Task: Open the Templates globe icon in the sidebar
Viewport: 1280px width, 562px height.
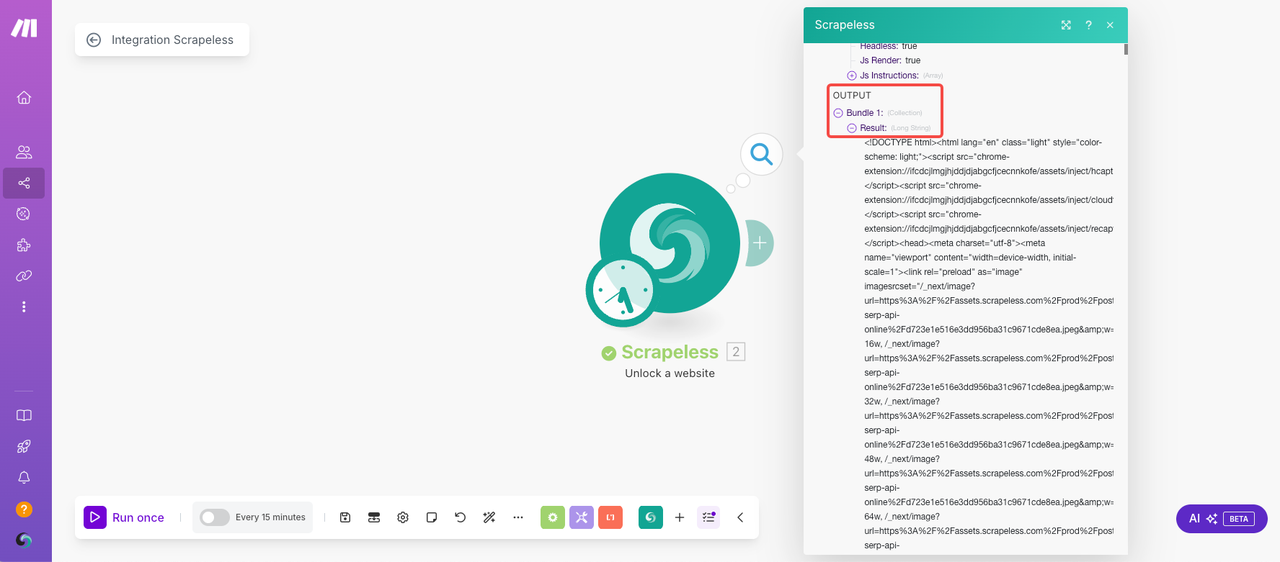Action: (x=24, y=214)
